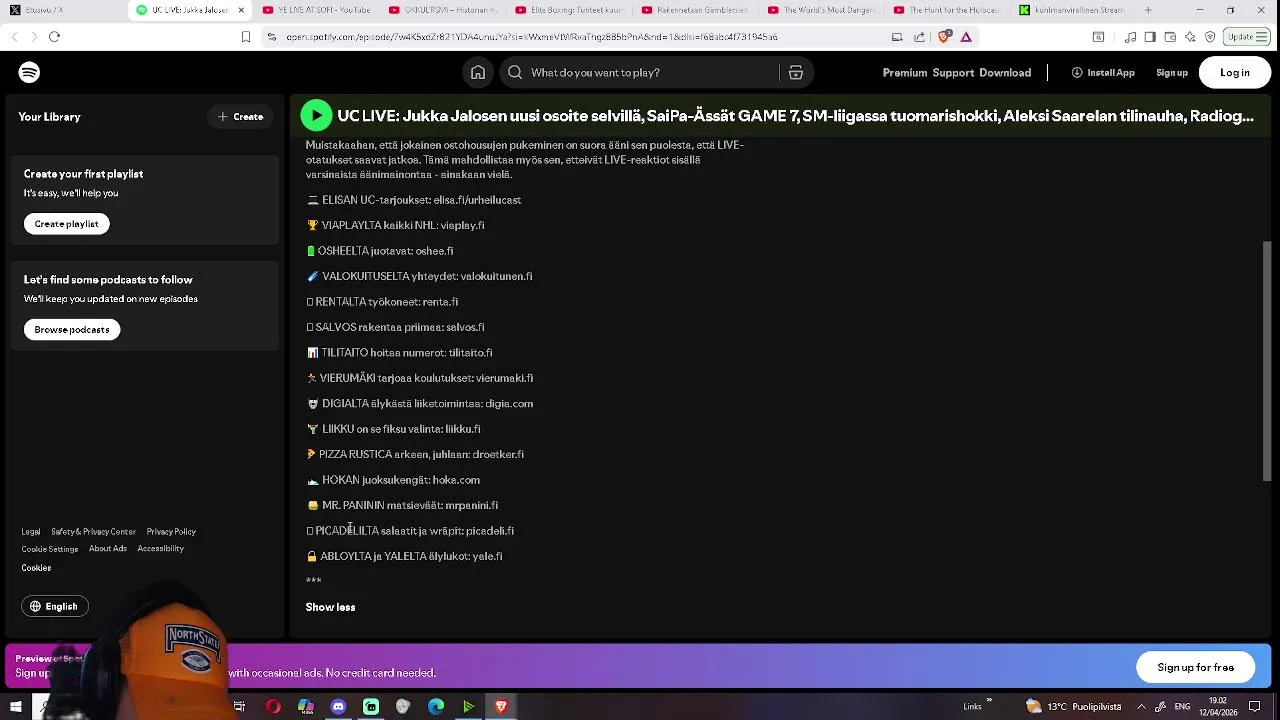Image resolution: width=1280 pixels, height=720 pixels.
Task: Open the notification center icon
Action: click(x=1255, y=707)
